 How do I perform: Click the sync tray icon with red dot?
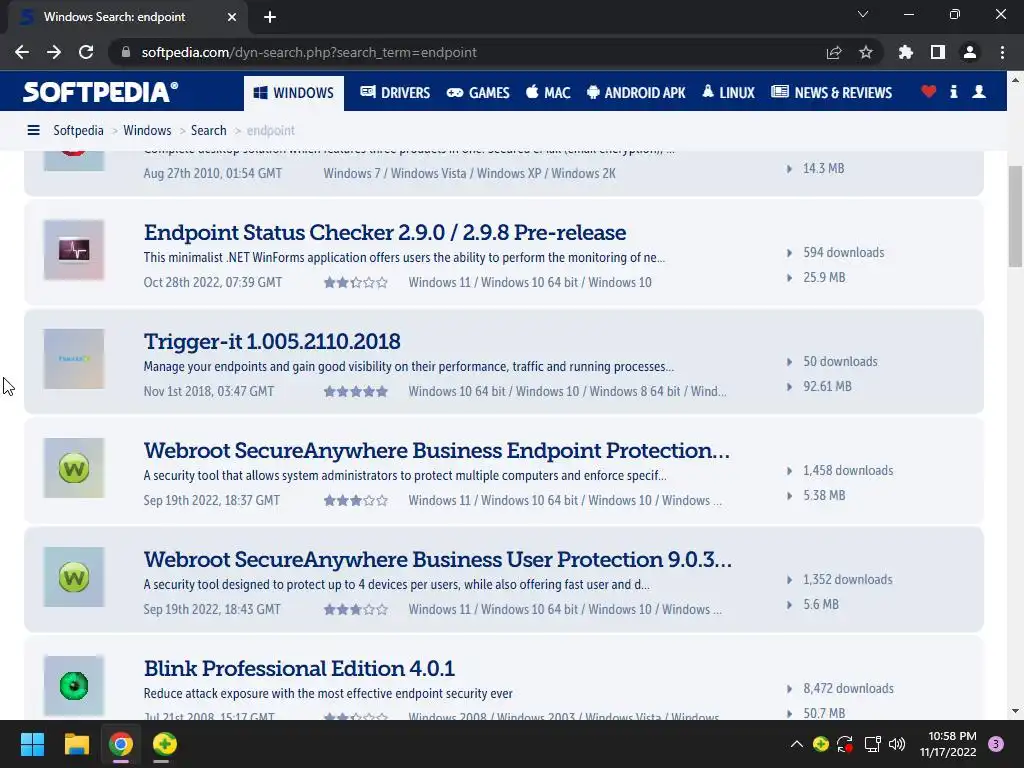(845, 744)
